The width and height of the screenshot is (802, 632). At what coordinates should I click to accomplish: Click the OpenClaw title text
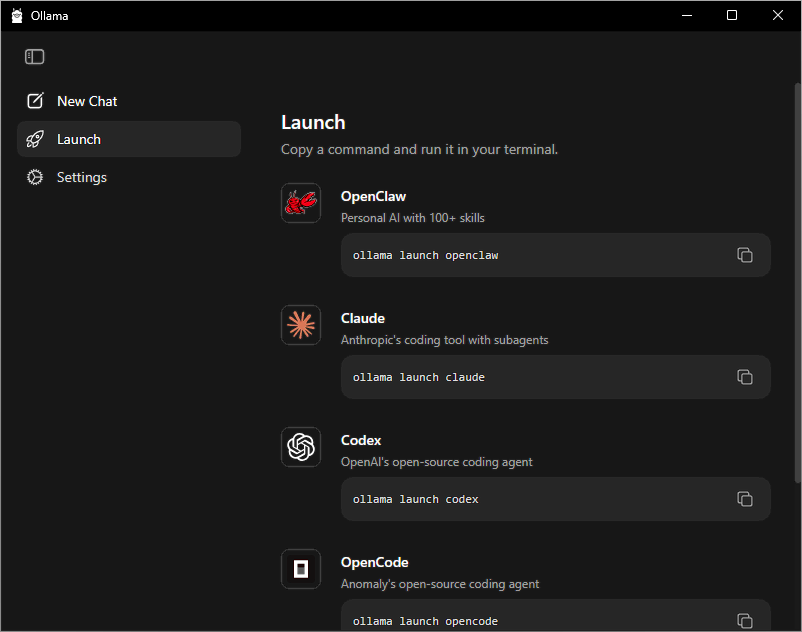tap(373, 196)
